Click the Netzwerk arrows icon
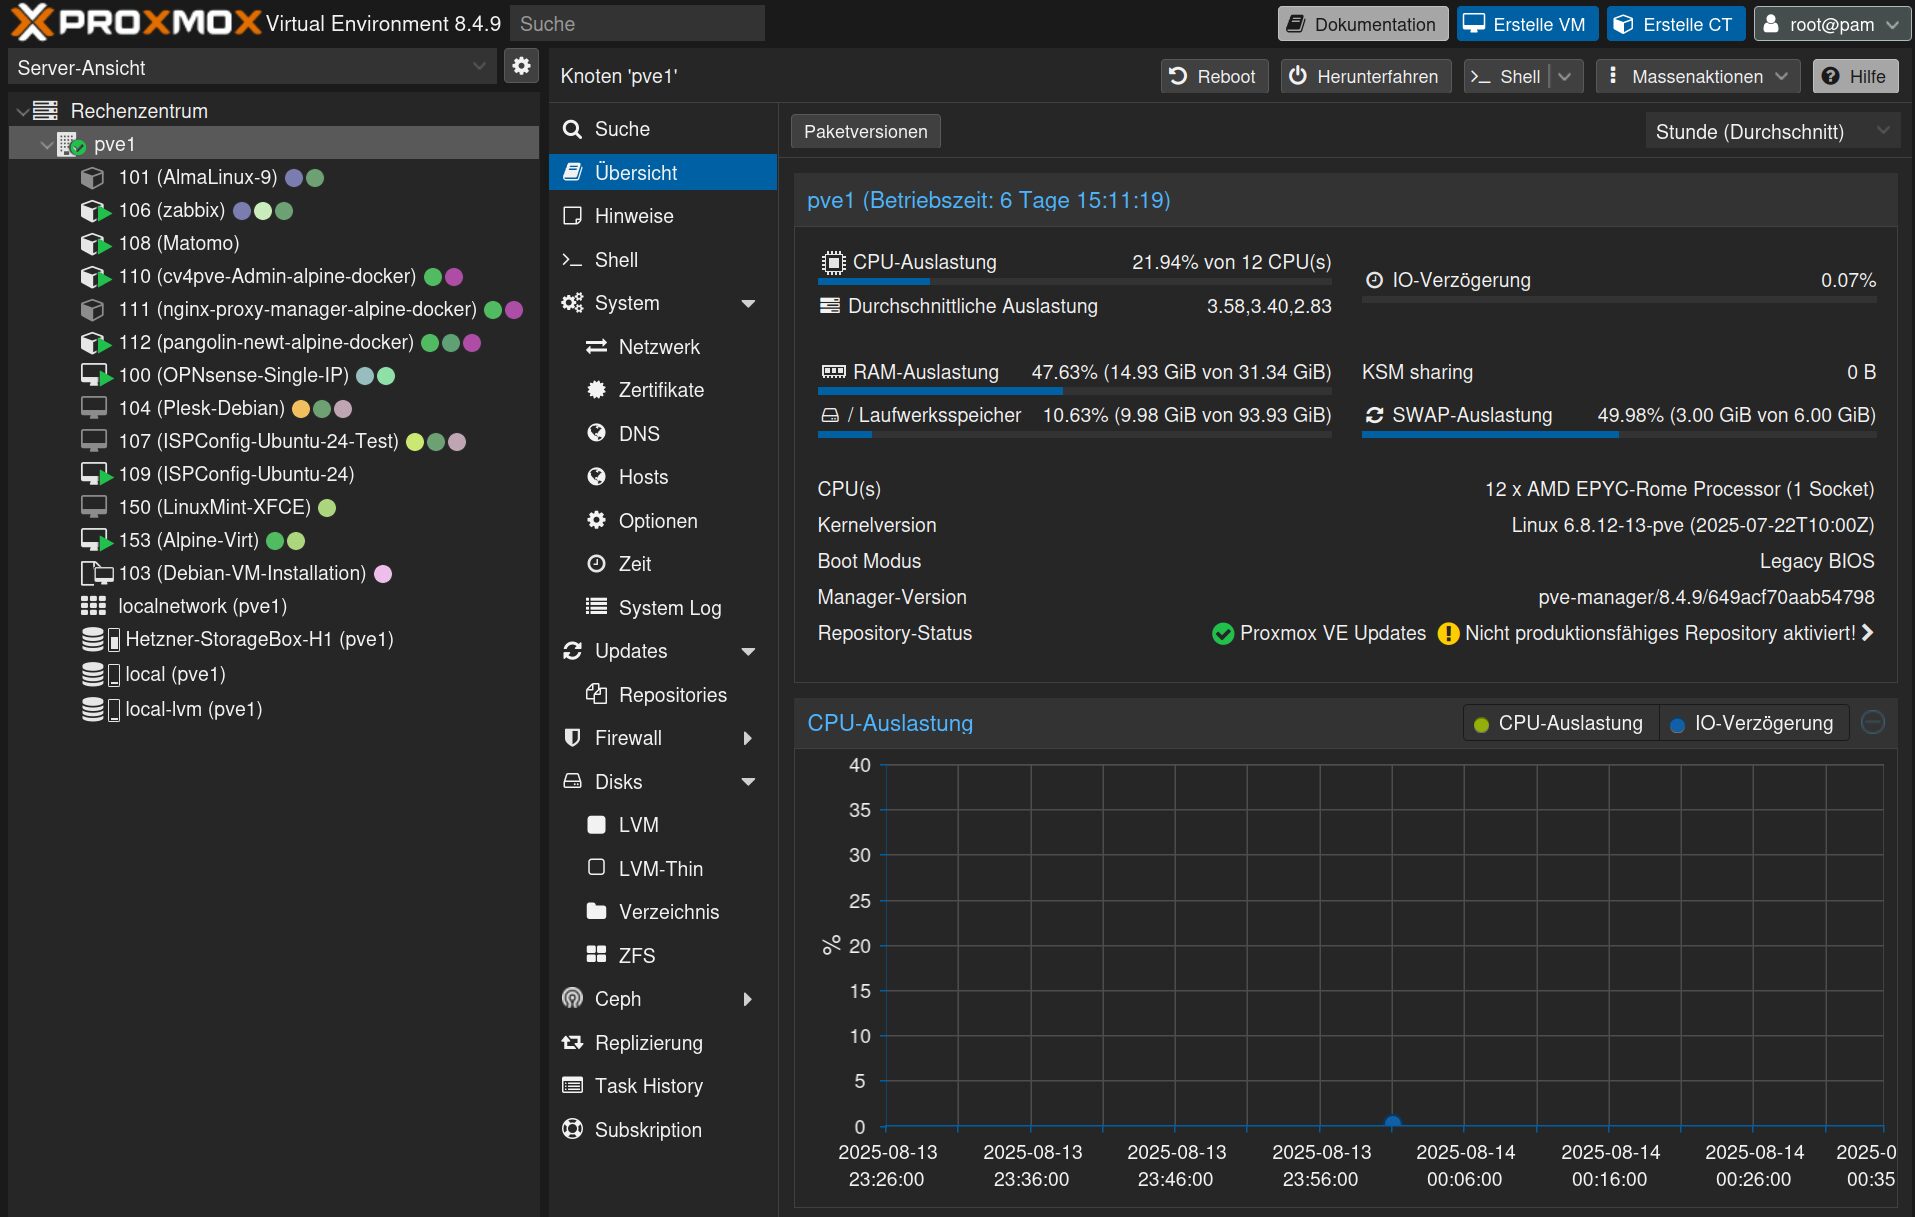 point(596,347)
